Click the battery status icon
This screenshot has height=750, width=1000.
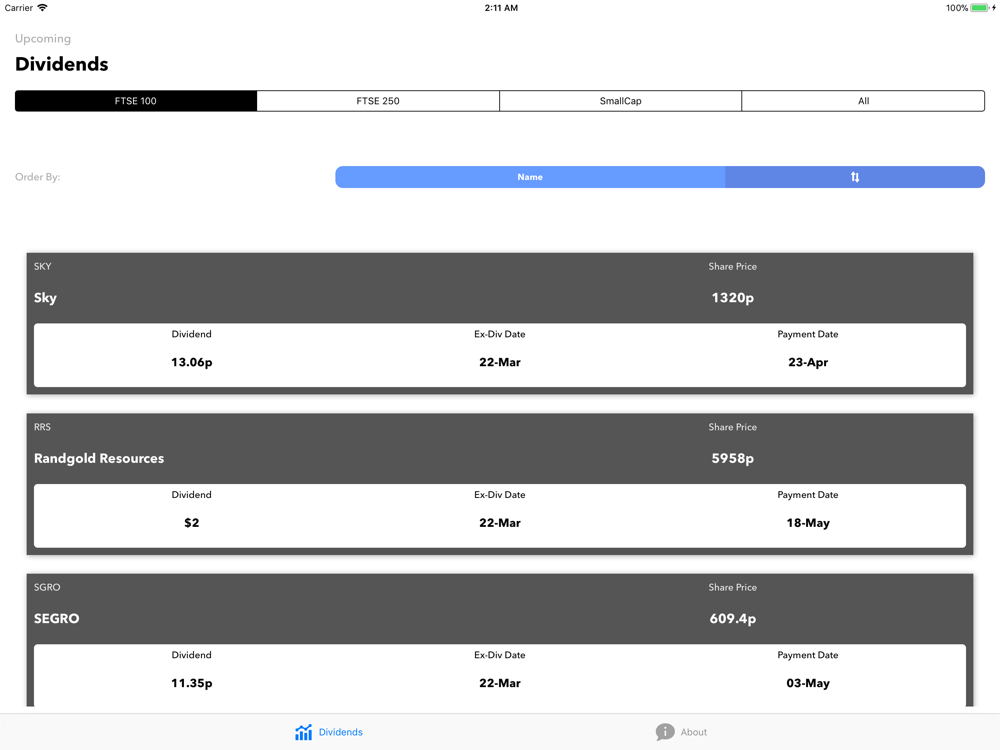982,8
